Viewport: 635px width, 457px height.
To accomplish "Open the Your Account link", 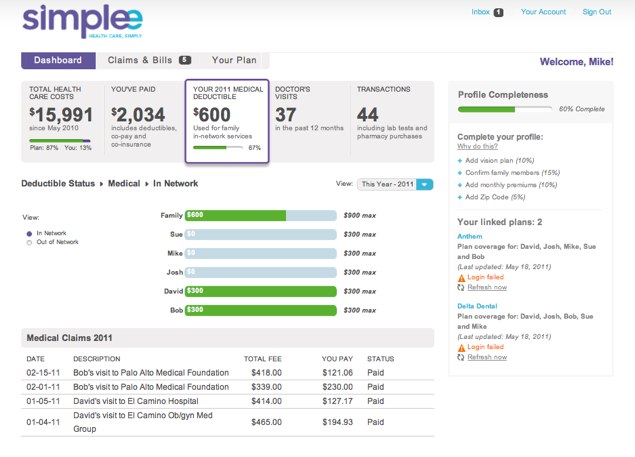I will (x=544, y=13).
